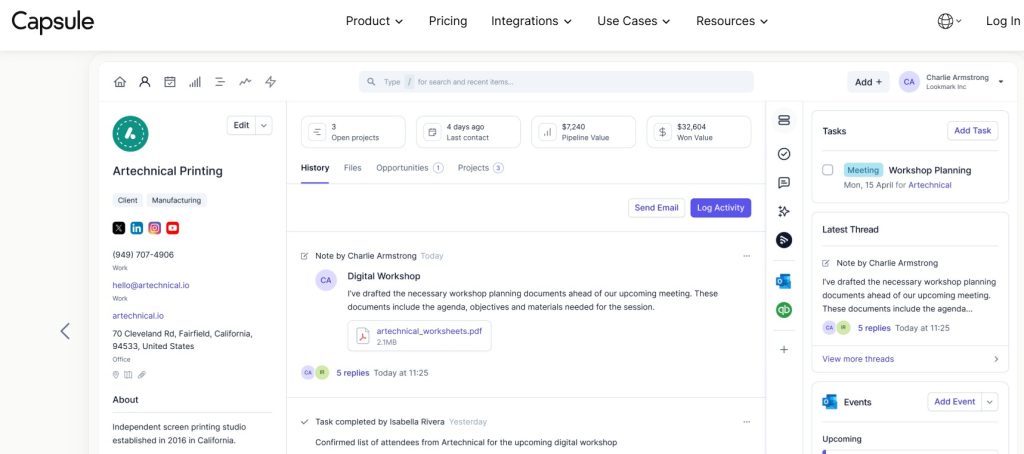Click the plus icon to add integration
The height and width of the screenshot is (454, 1024).
(x=784, y=349)
